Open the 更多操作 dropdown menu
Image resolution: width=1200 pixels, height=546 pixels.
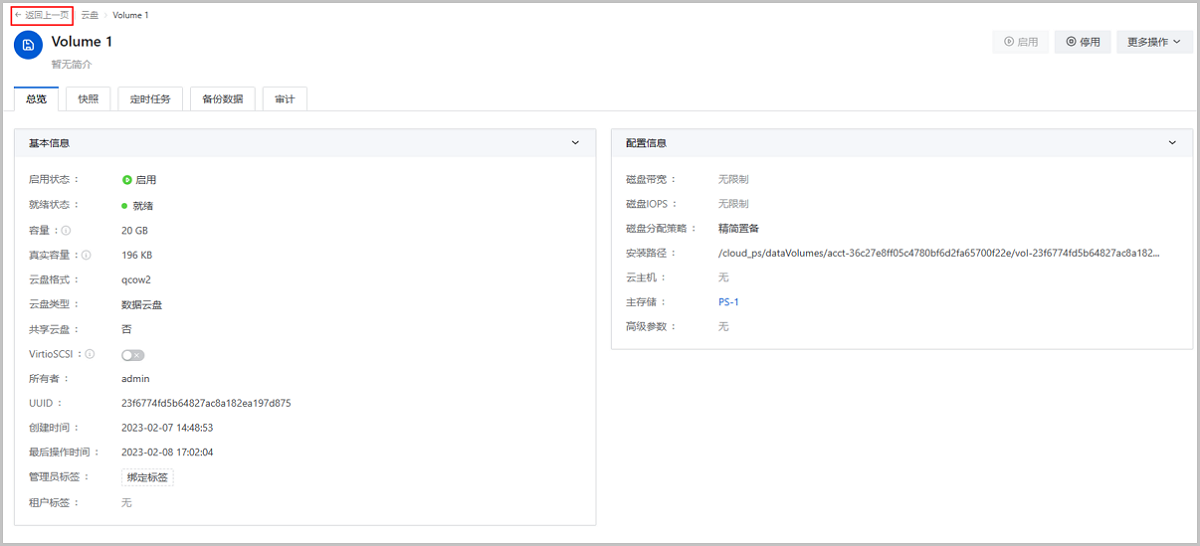(1154, 42)
